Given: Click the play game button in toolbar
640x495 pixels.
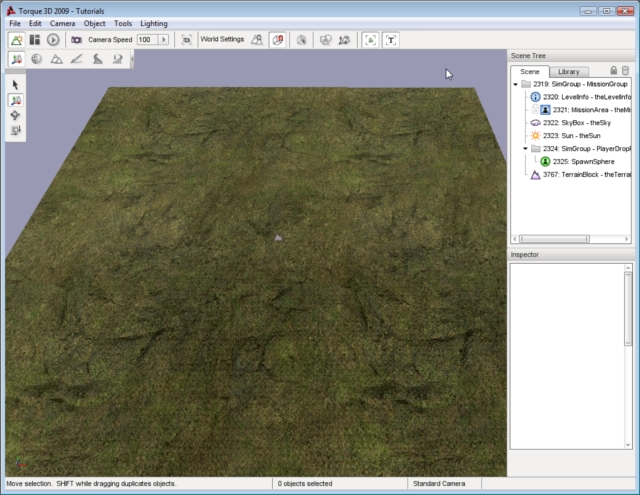Looking at the screenshot, I should tap(53, 40).
